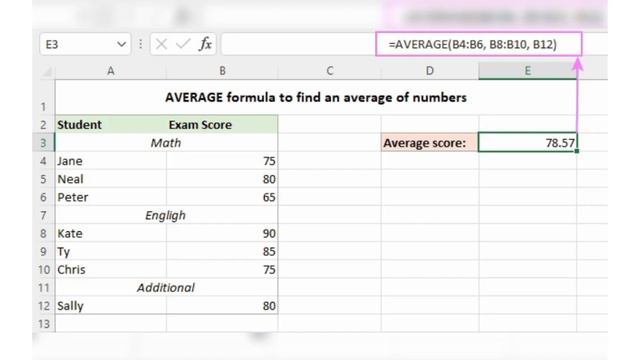Click the 'Peter' cell
The width and height of the screenshot is (640, 360).
(111, 197)
